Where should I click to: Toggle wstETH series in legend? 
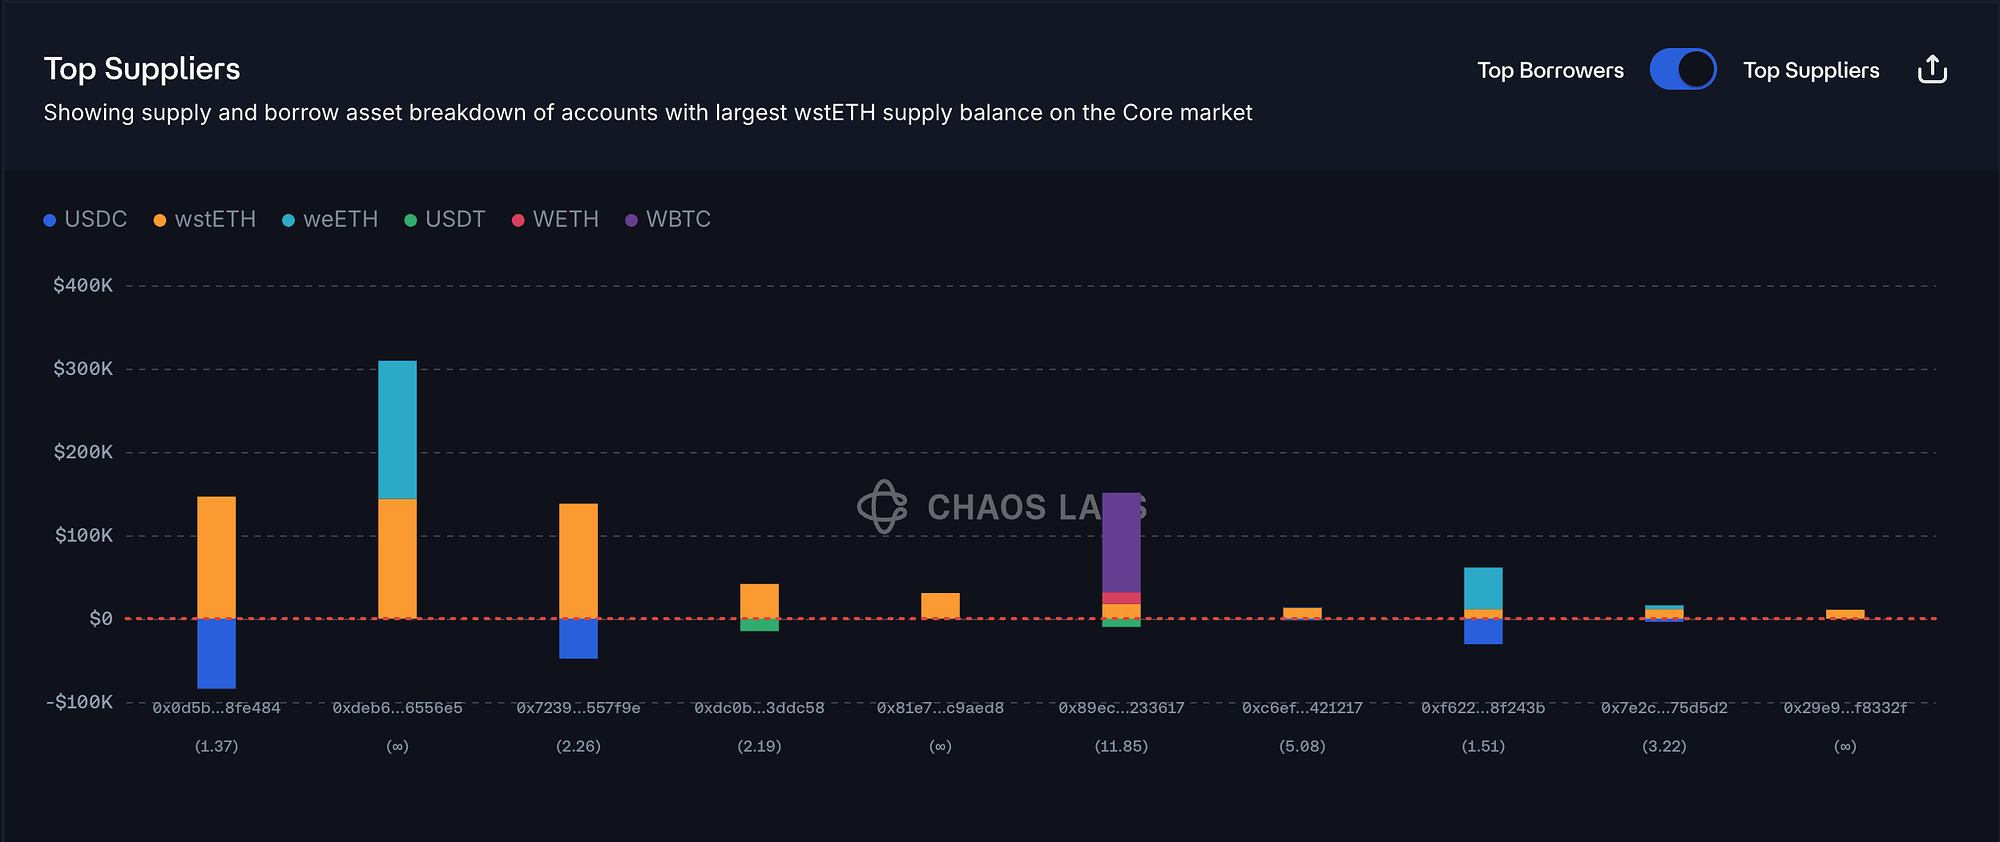pos(205,220)
